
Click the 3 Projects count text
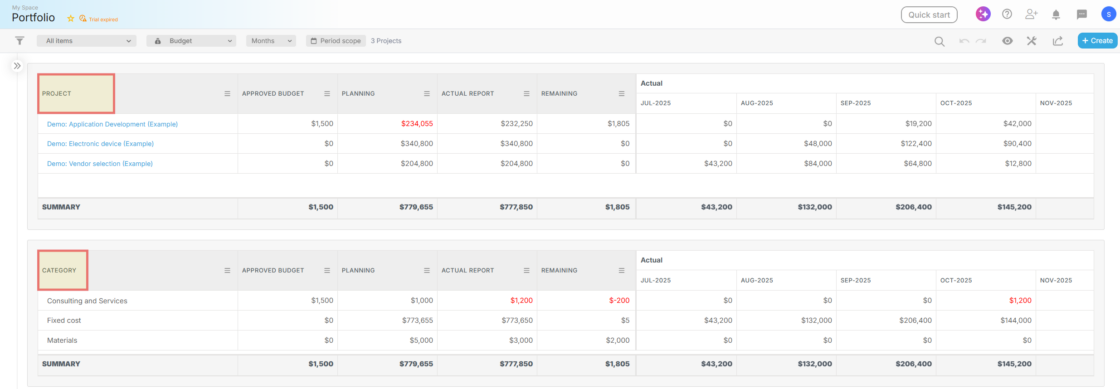(386, 41)
